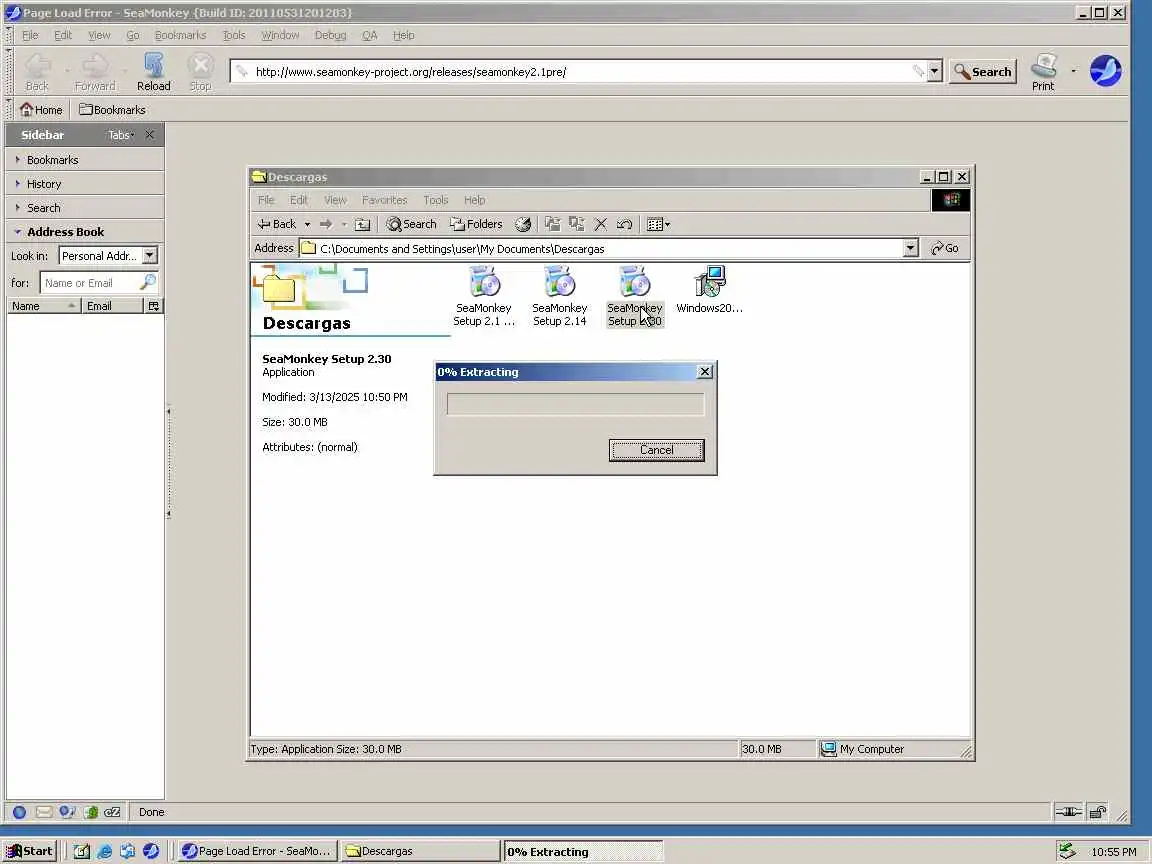This screenshot has height=864, width=1152.
Task: Select the SeaMonkey Setup 2.14 file
Action: (560, 296)
